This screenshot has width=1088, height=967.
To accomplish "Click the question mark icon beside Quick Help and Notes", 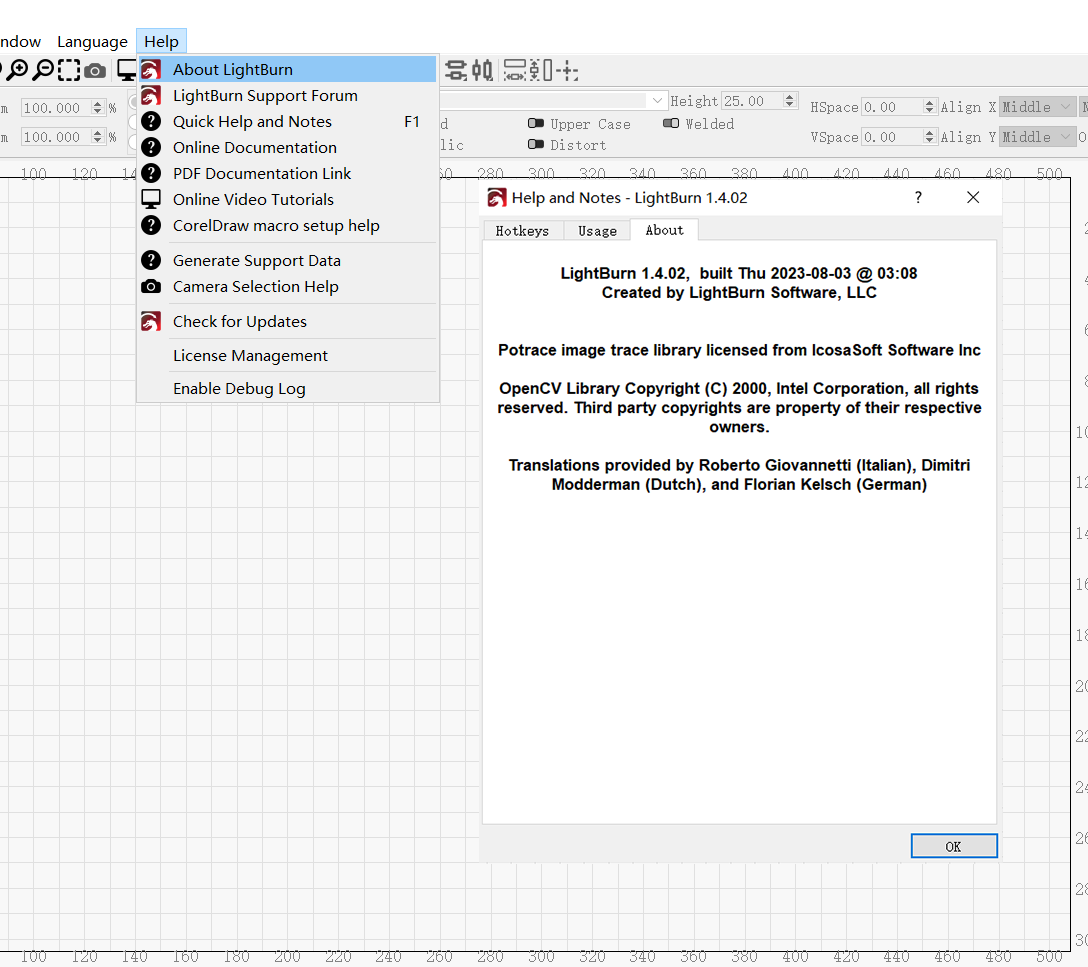I will click(x=151, y=121).
